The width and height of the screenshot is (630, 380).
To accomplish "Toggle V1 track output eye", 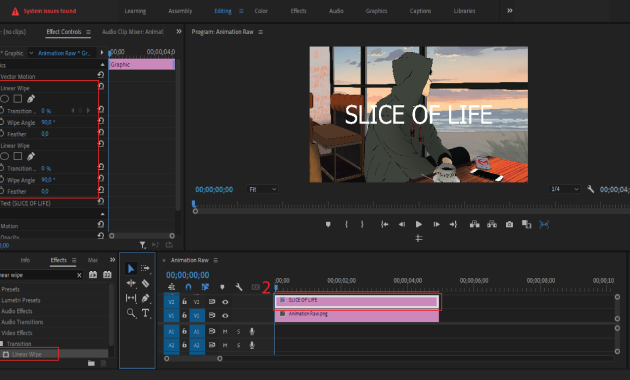I will point(225,315).
